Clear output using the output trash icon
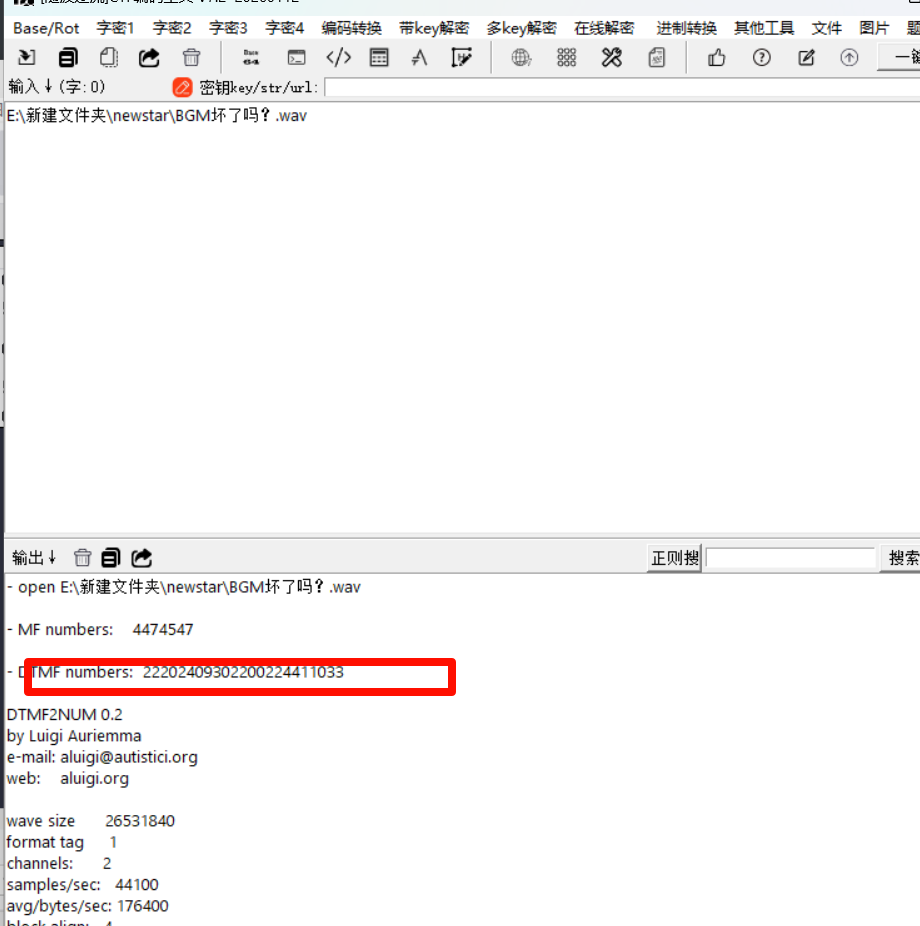 83,558
